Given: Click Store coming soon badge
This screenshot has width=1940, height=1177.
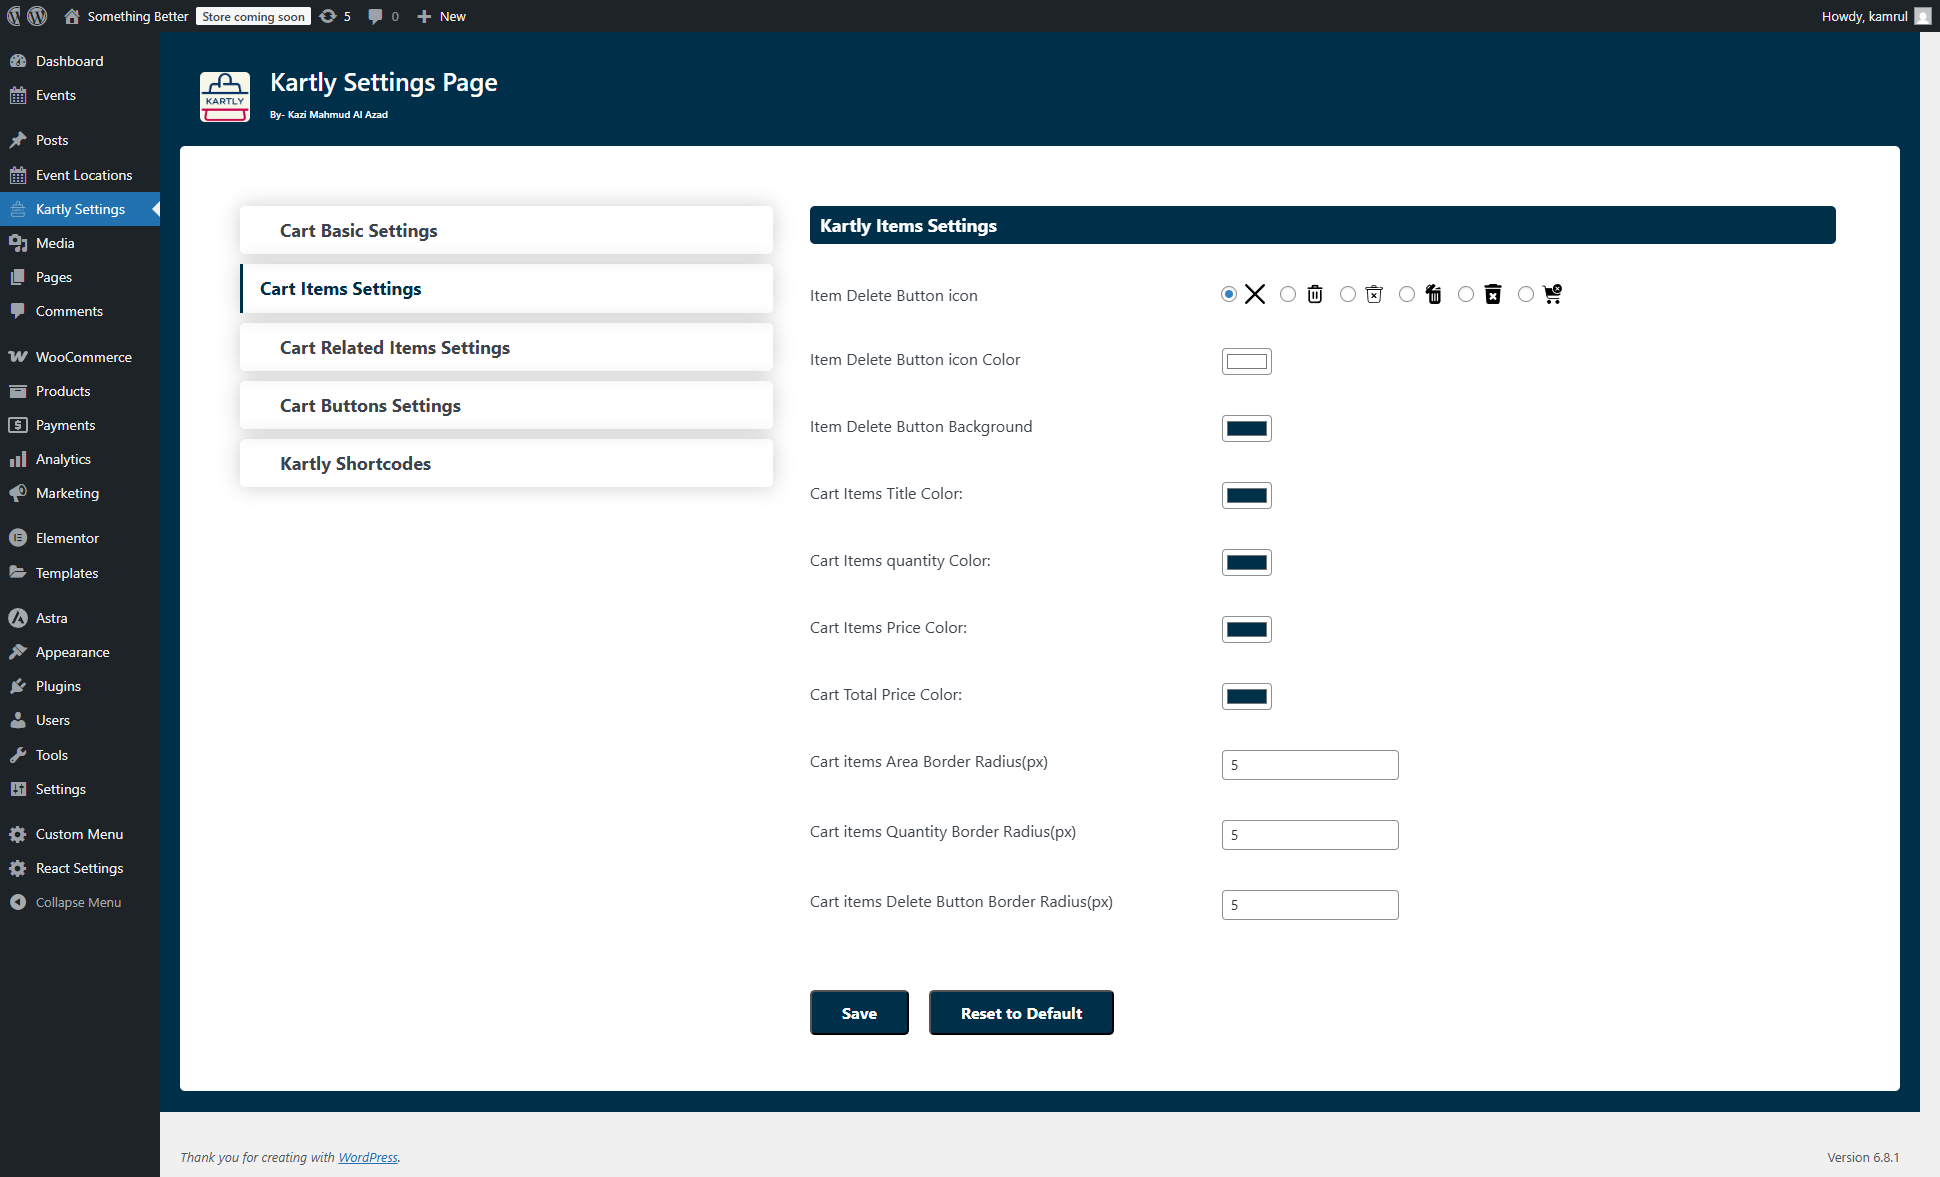Looking at the screenshot, I should 253,16.
